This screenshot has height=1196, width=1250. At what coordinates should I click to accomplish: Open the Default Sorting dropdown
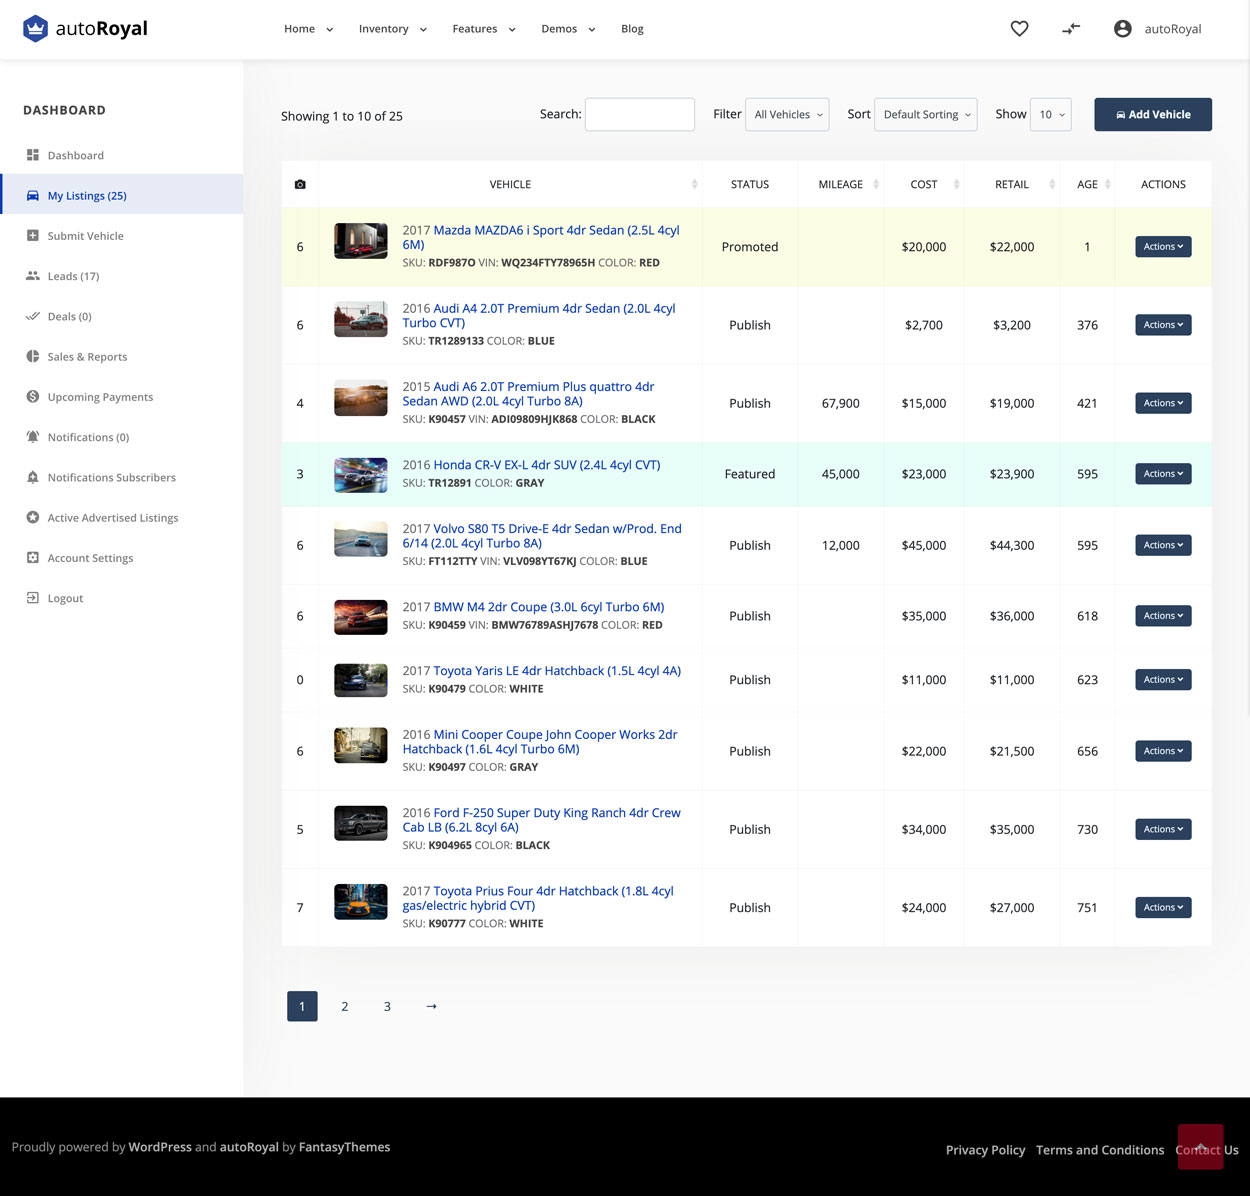coord(925,114)
